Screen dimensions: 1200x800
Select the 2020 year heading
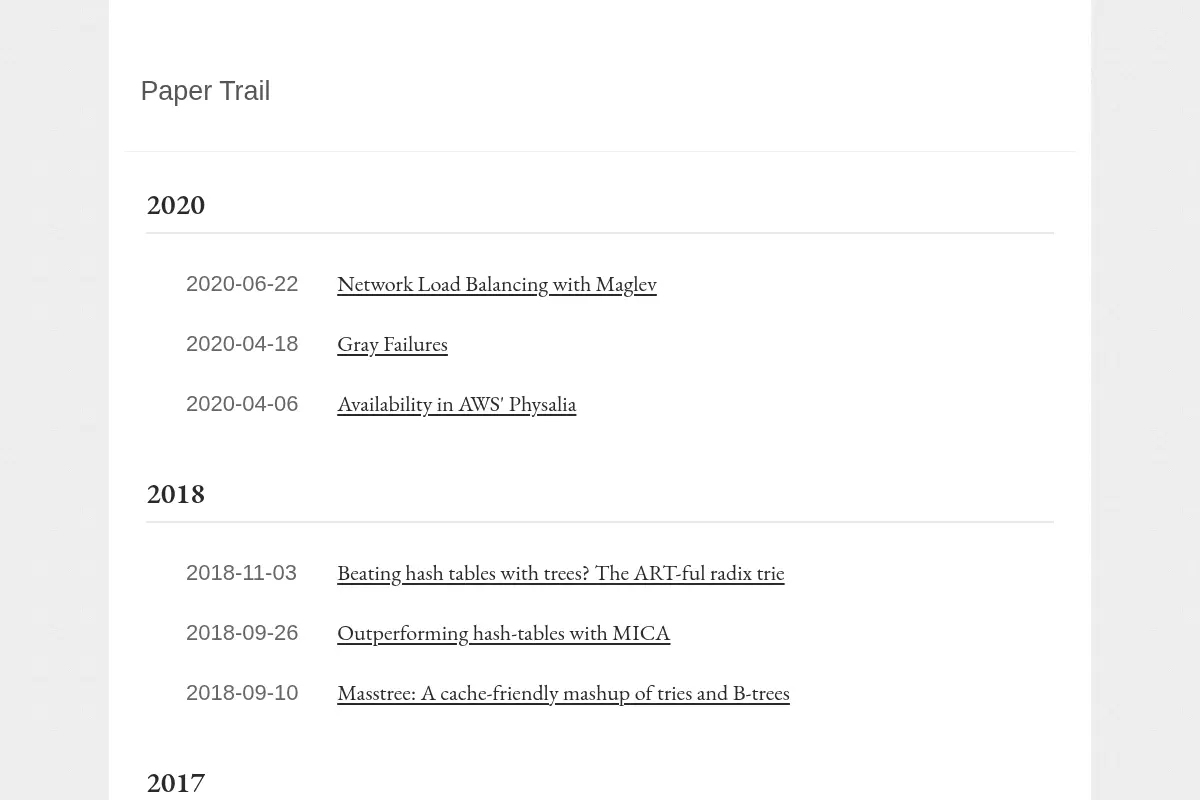click(176, 205)
